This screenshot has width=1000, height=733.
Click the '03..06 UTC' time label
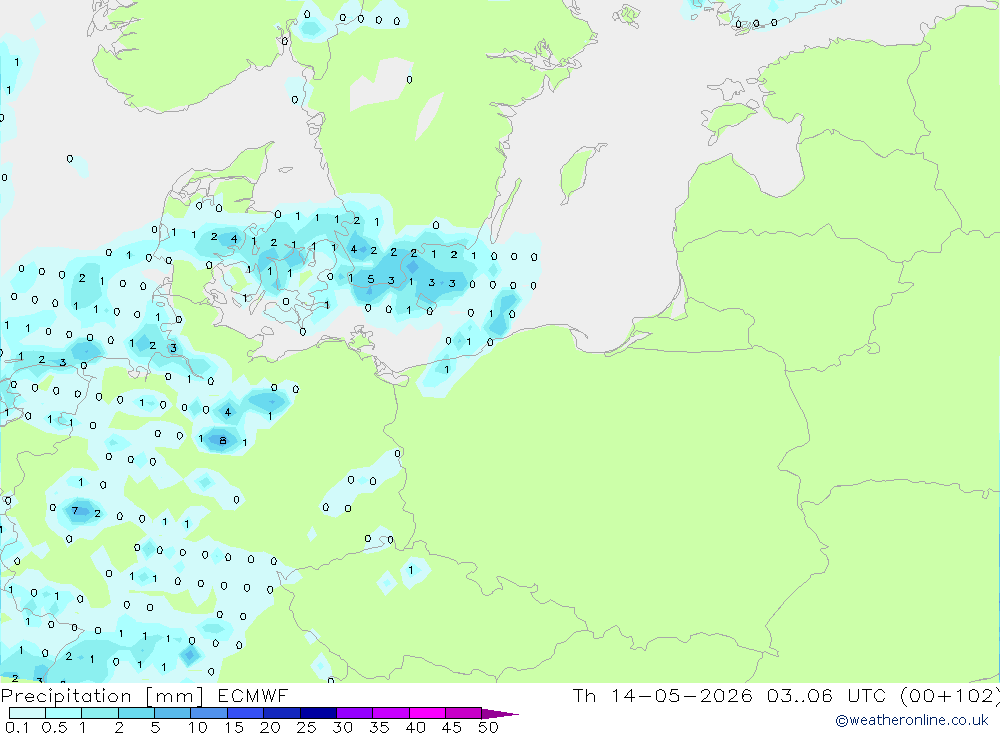click(827, 696)
